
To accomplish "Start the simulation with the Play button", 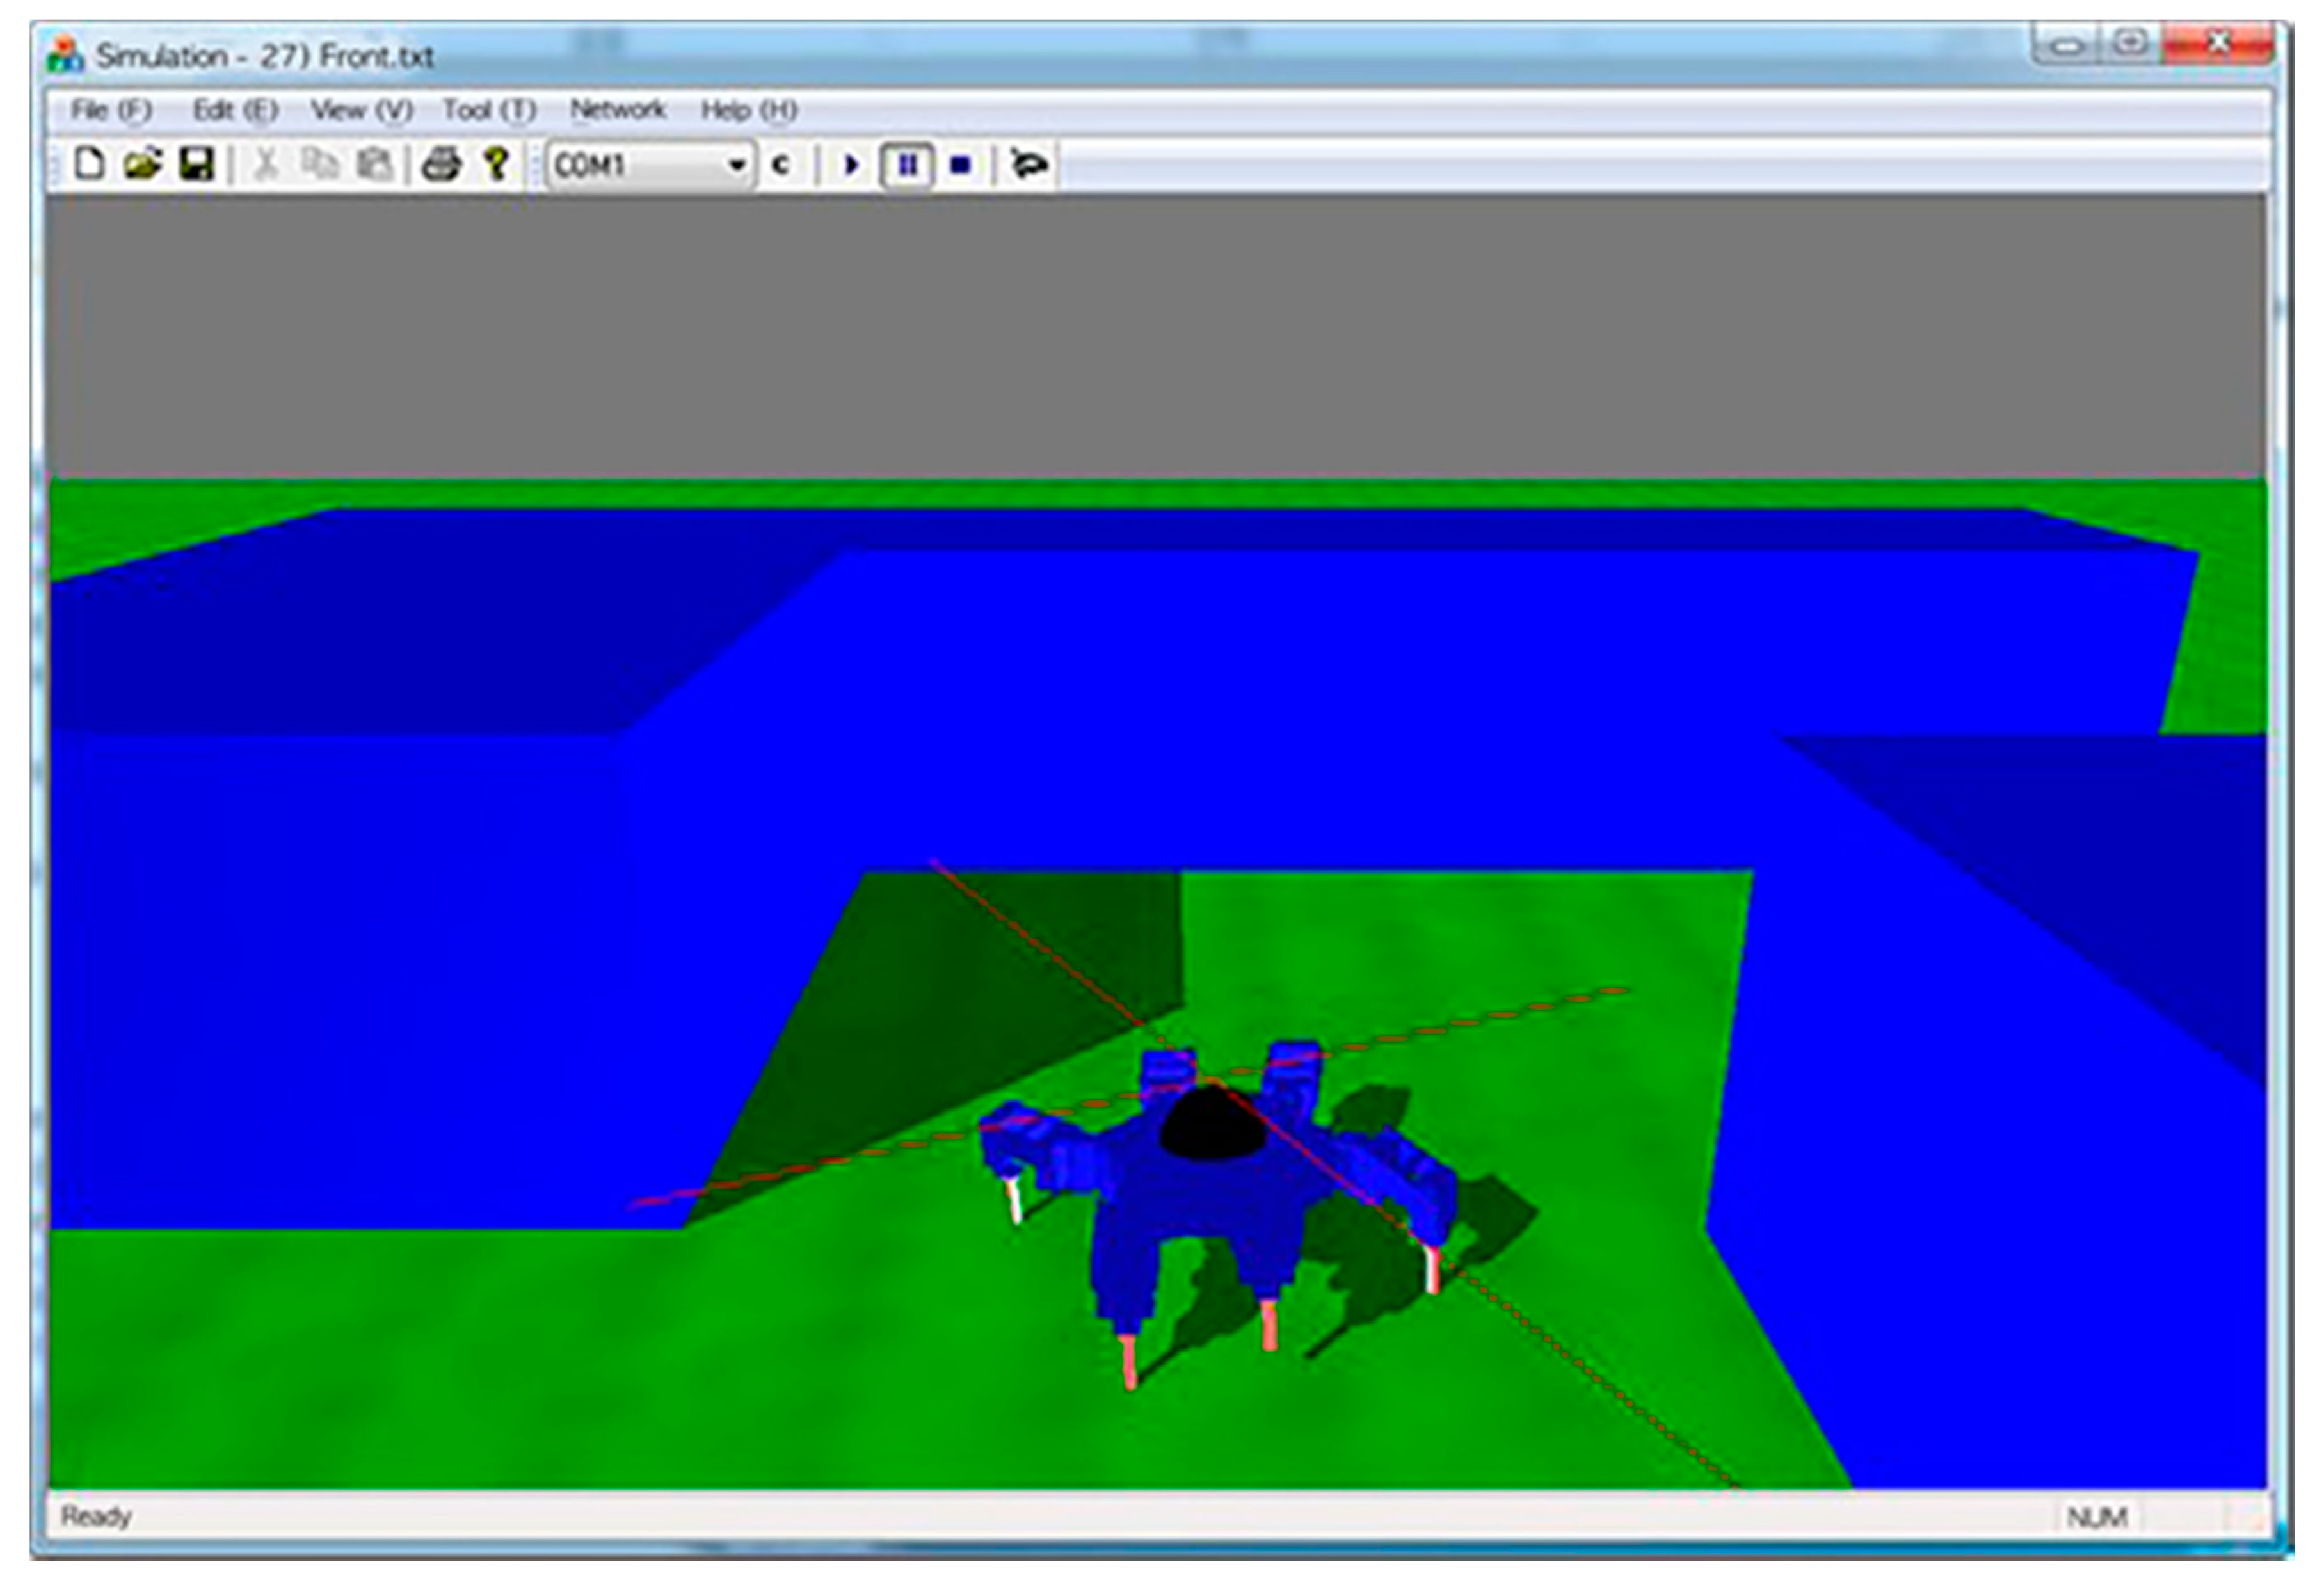I will pyautogui.click(x=851, y=164).
